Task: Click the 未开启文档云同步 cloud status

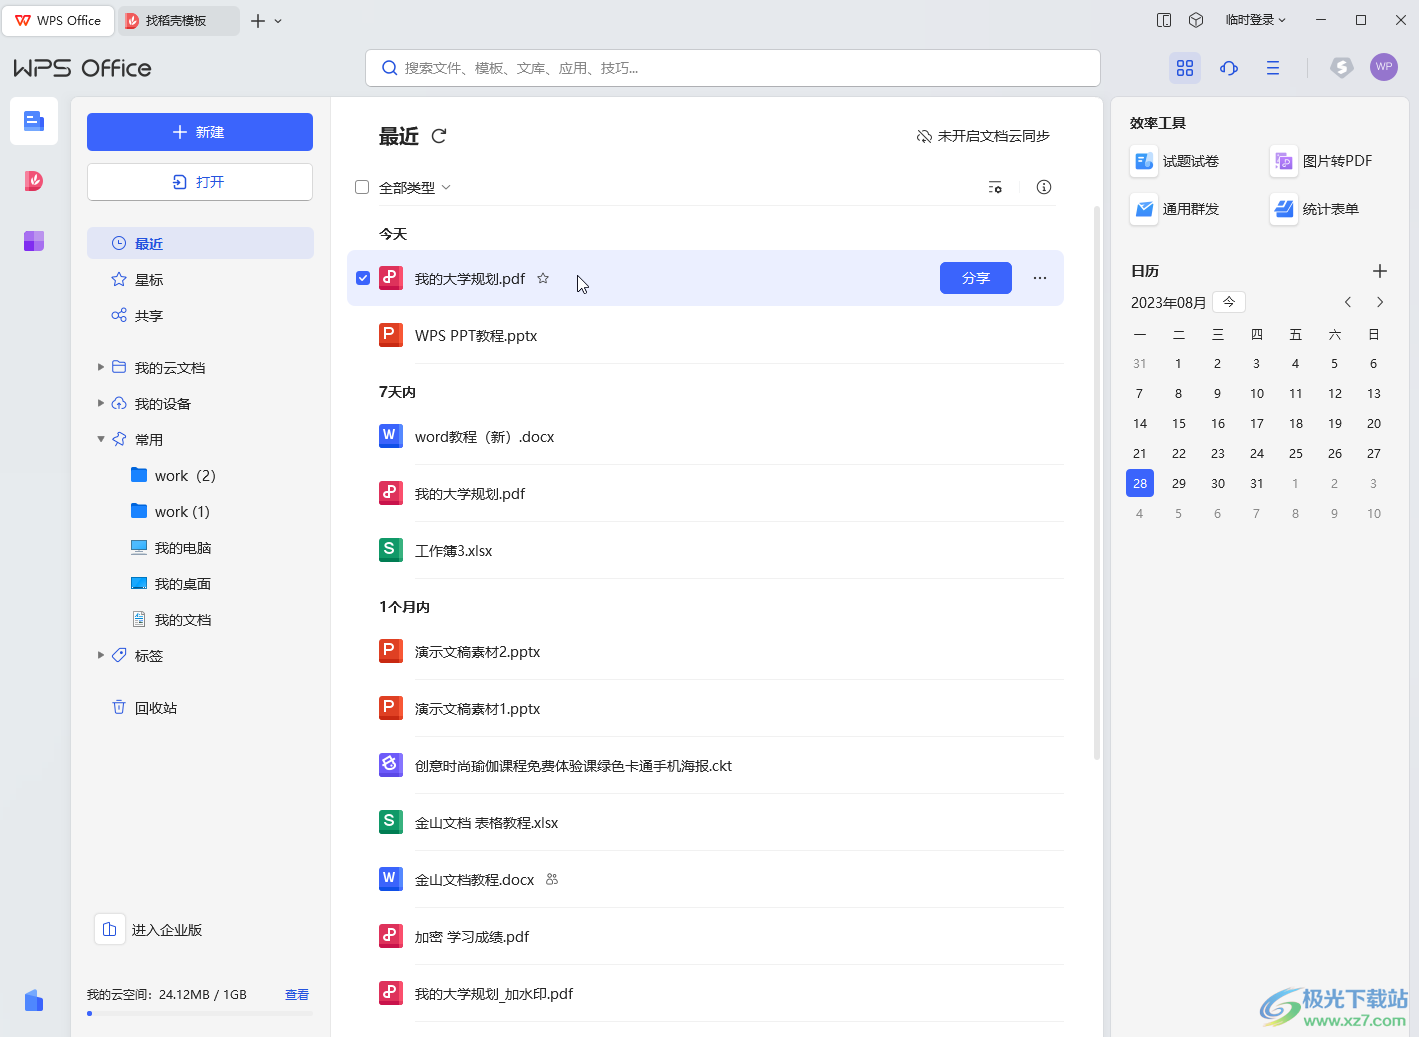Action: click(x=983, y=136)
